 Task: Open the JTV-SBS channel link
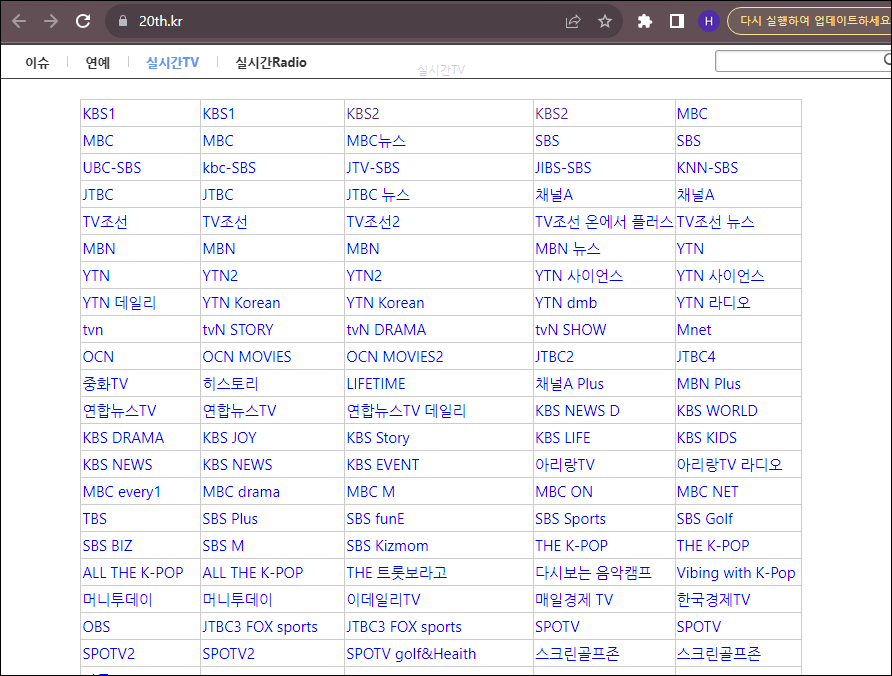pos(373,168)
